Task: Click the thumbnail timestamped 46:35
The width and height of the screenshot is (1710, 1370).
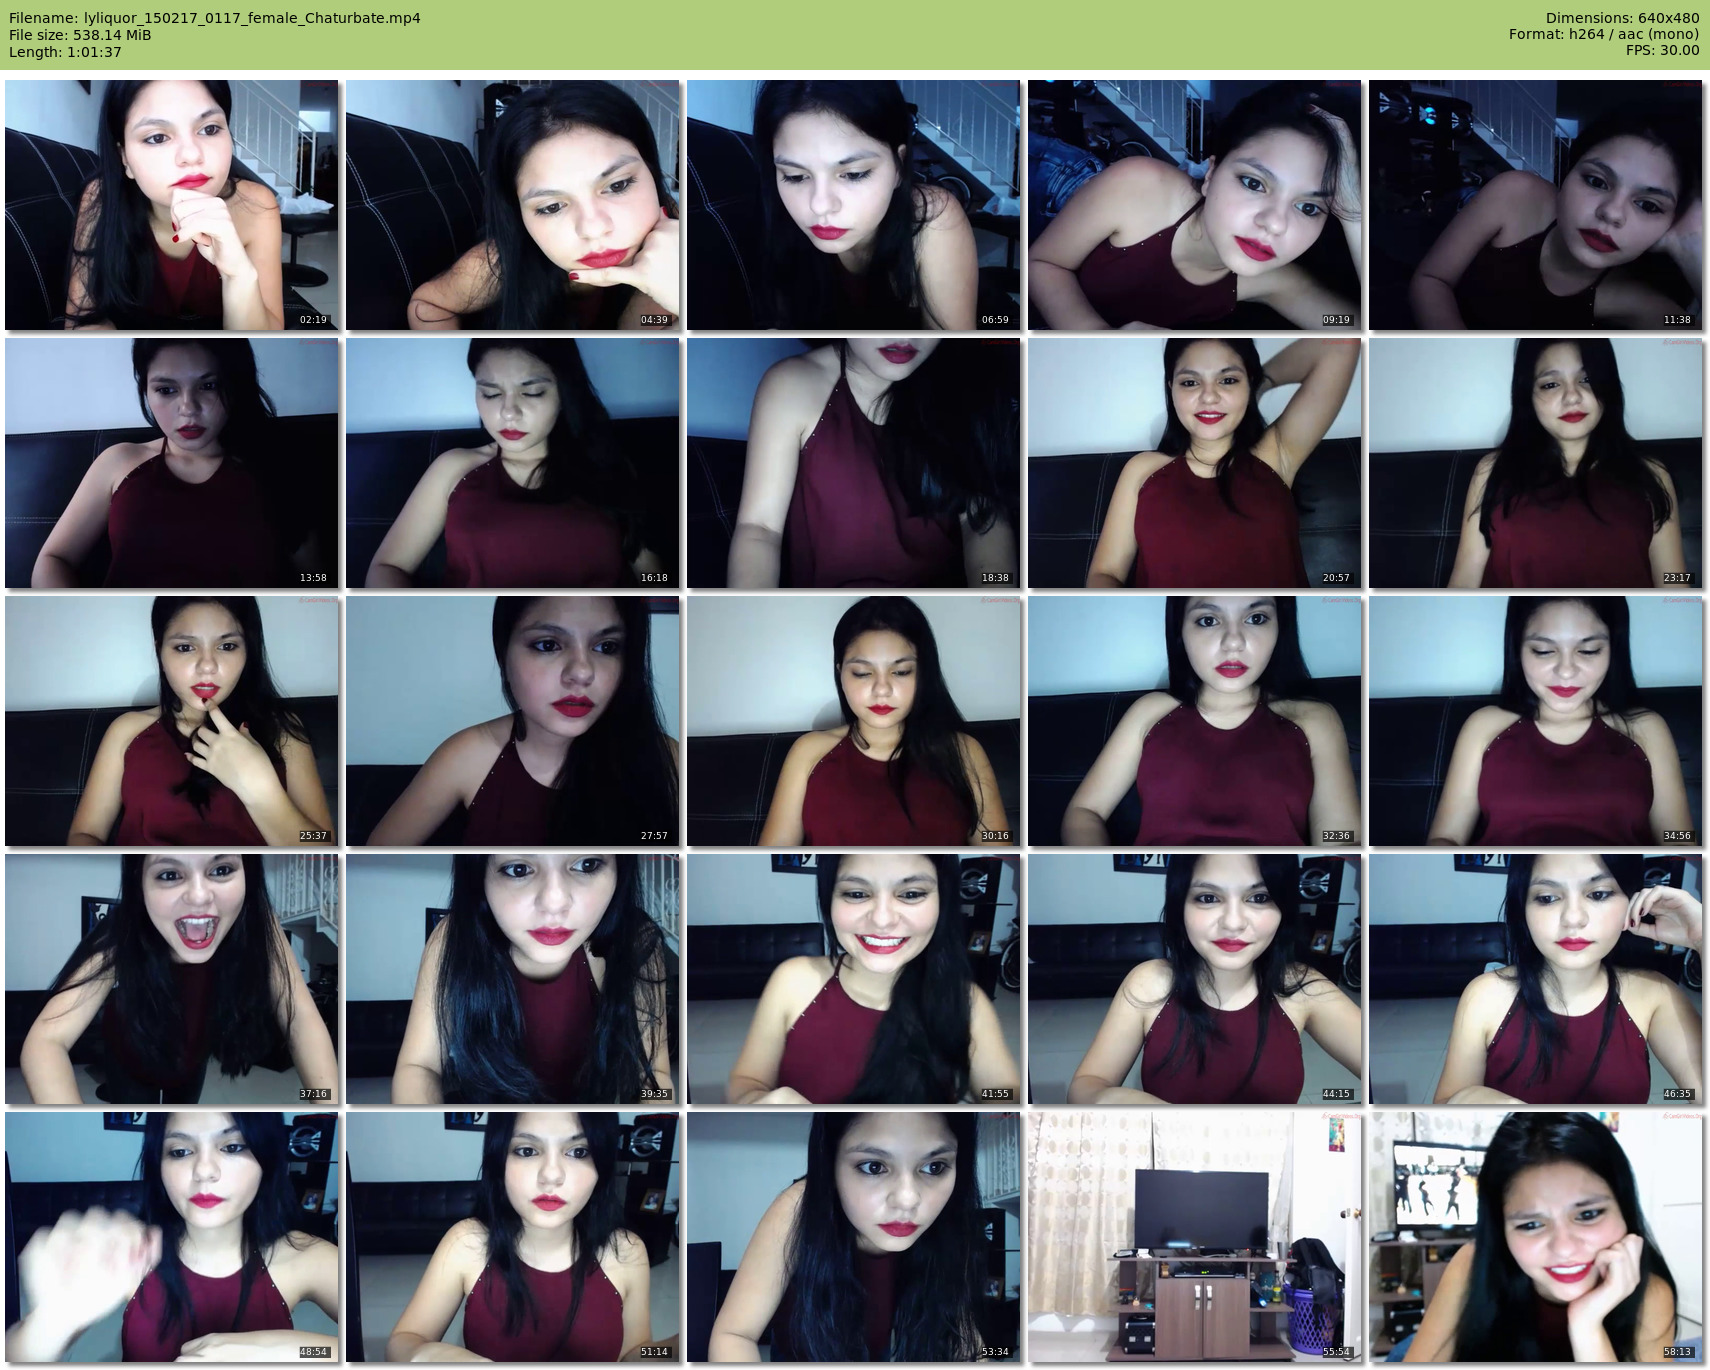Action: [1535, 979]
